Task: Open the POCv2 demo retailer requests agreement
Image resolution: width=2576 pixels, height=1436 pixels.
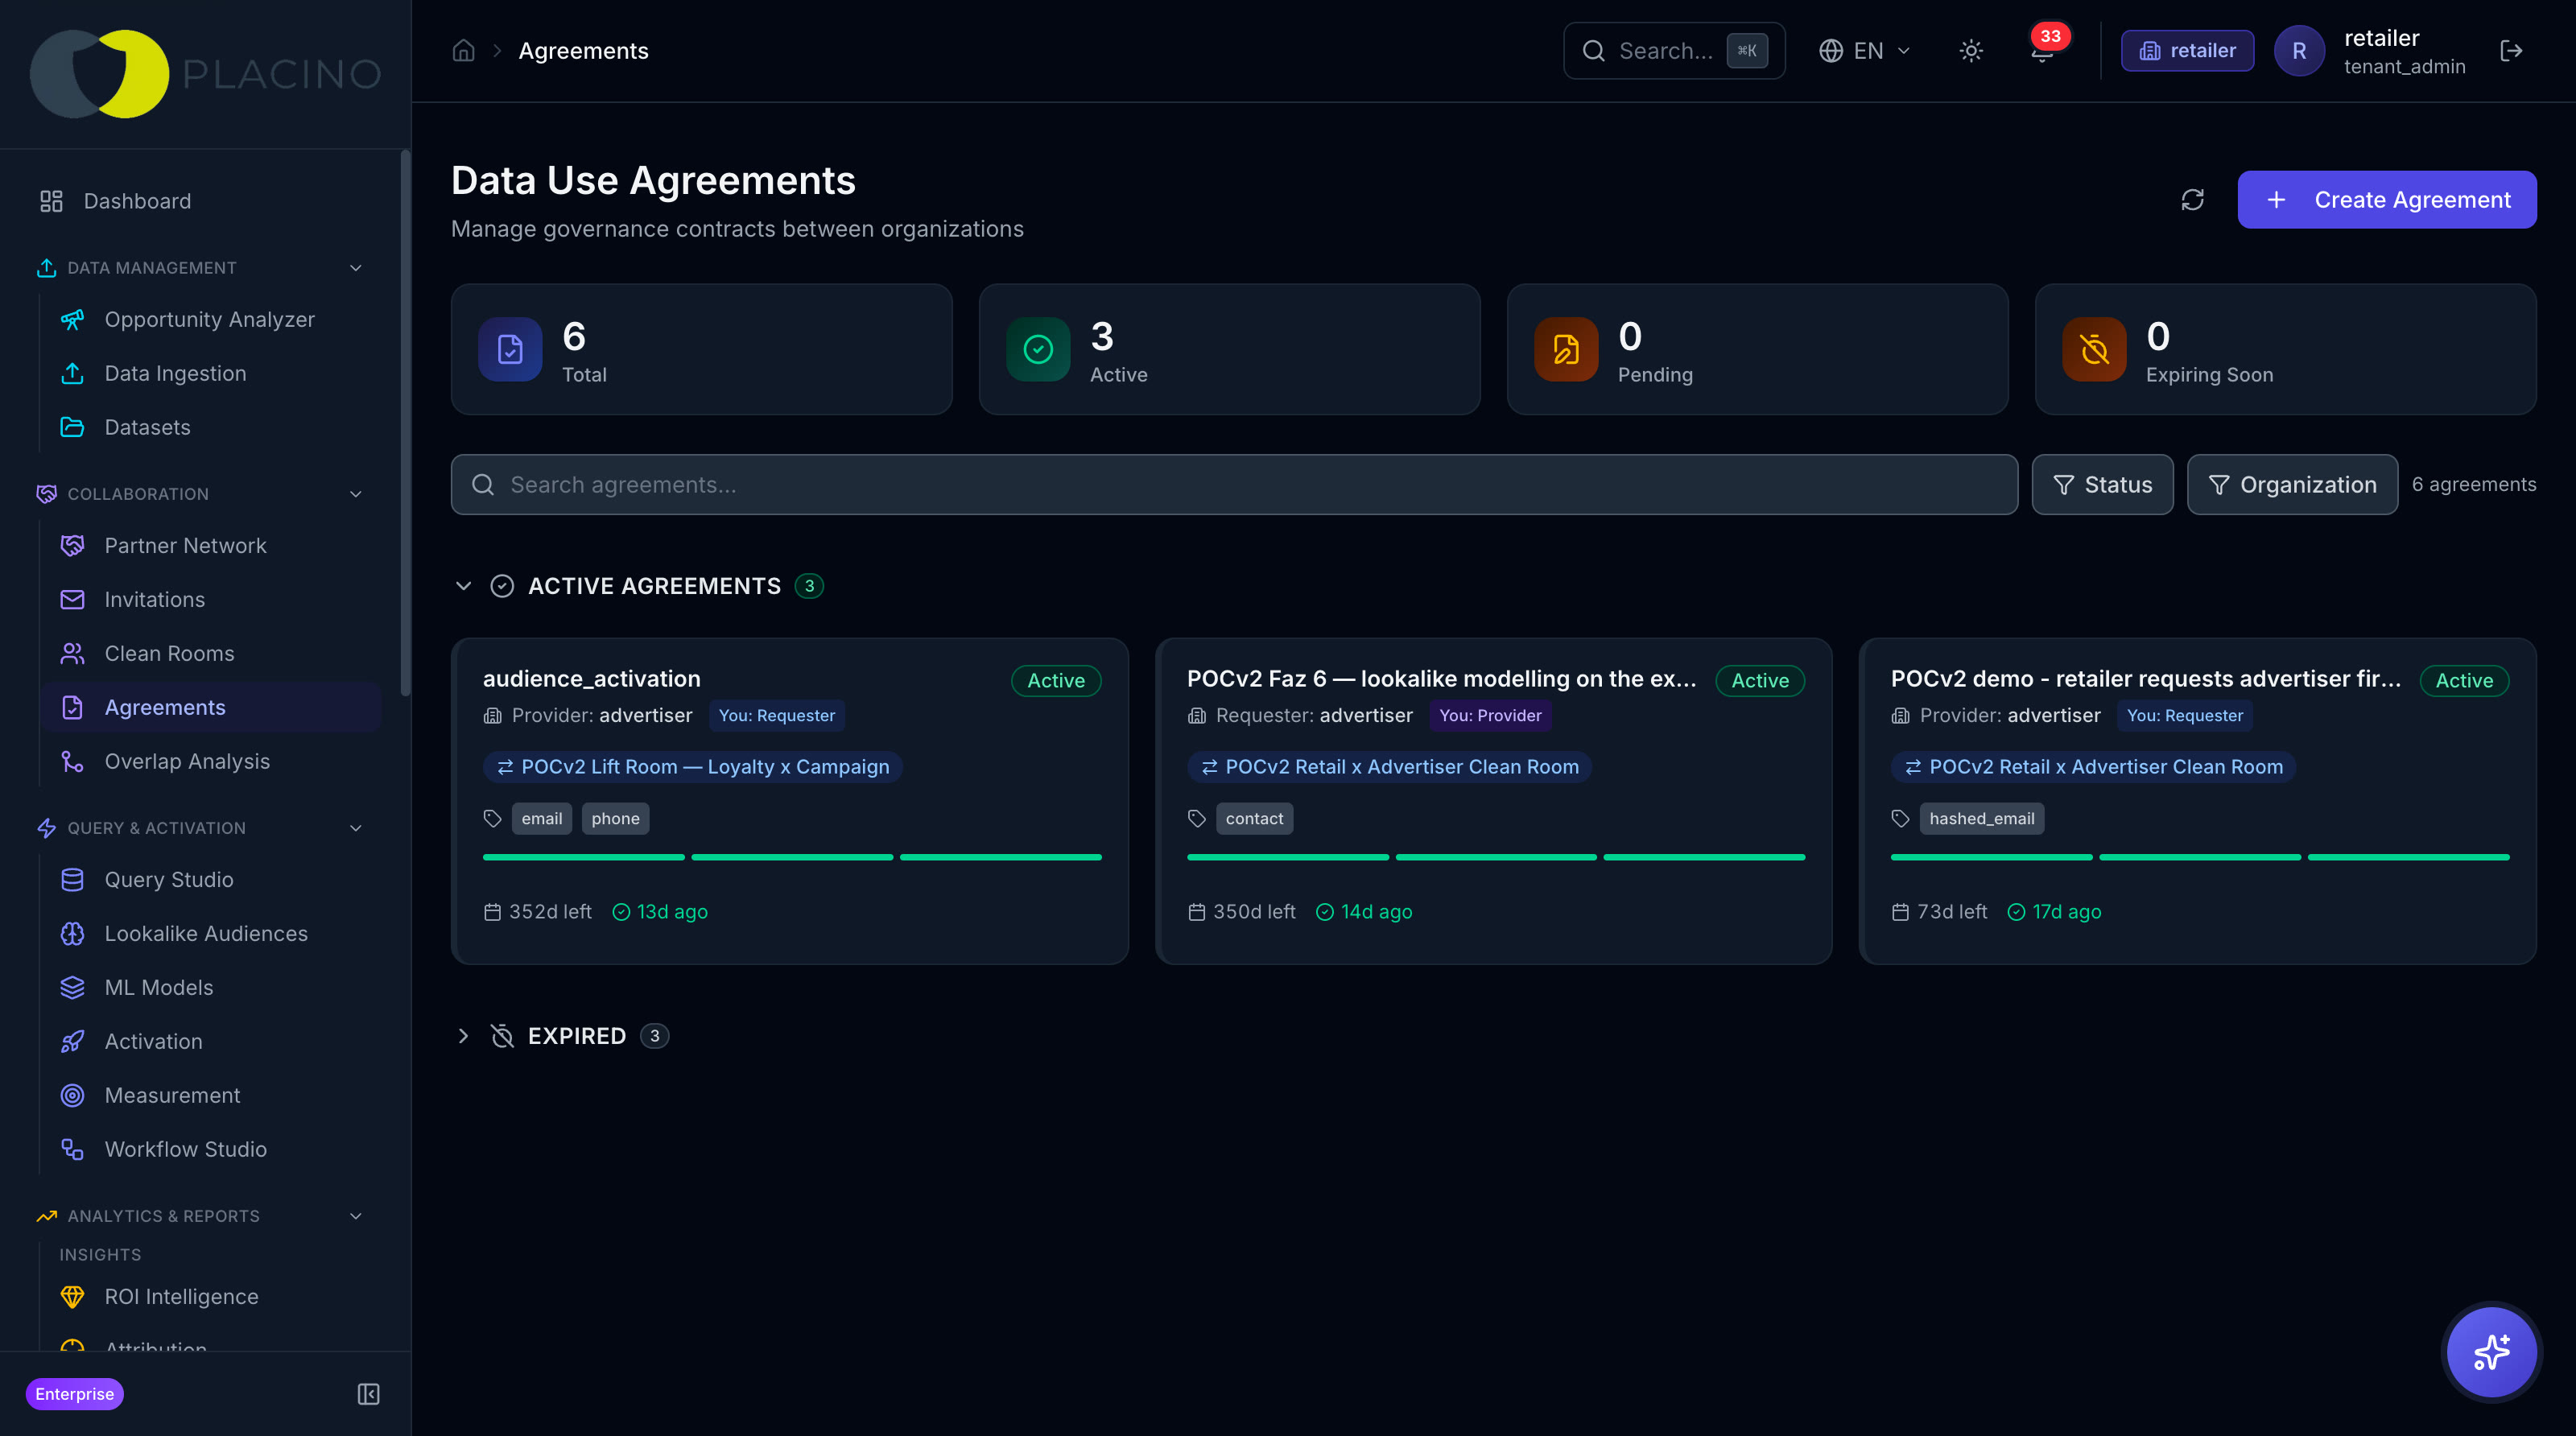Action: [x=2198, y=801]
